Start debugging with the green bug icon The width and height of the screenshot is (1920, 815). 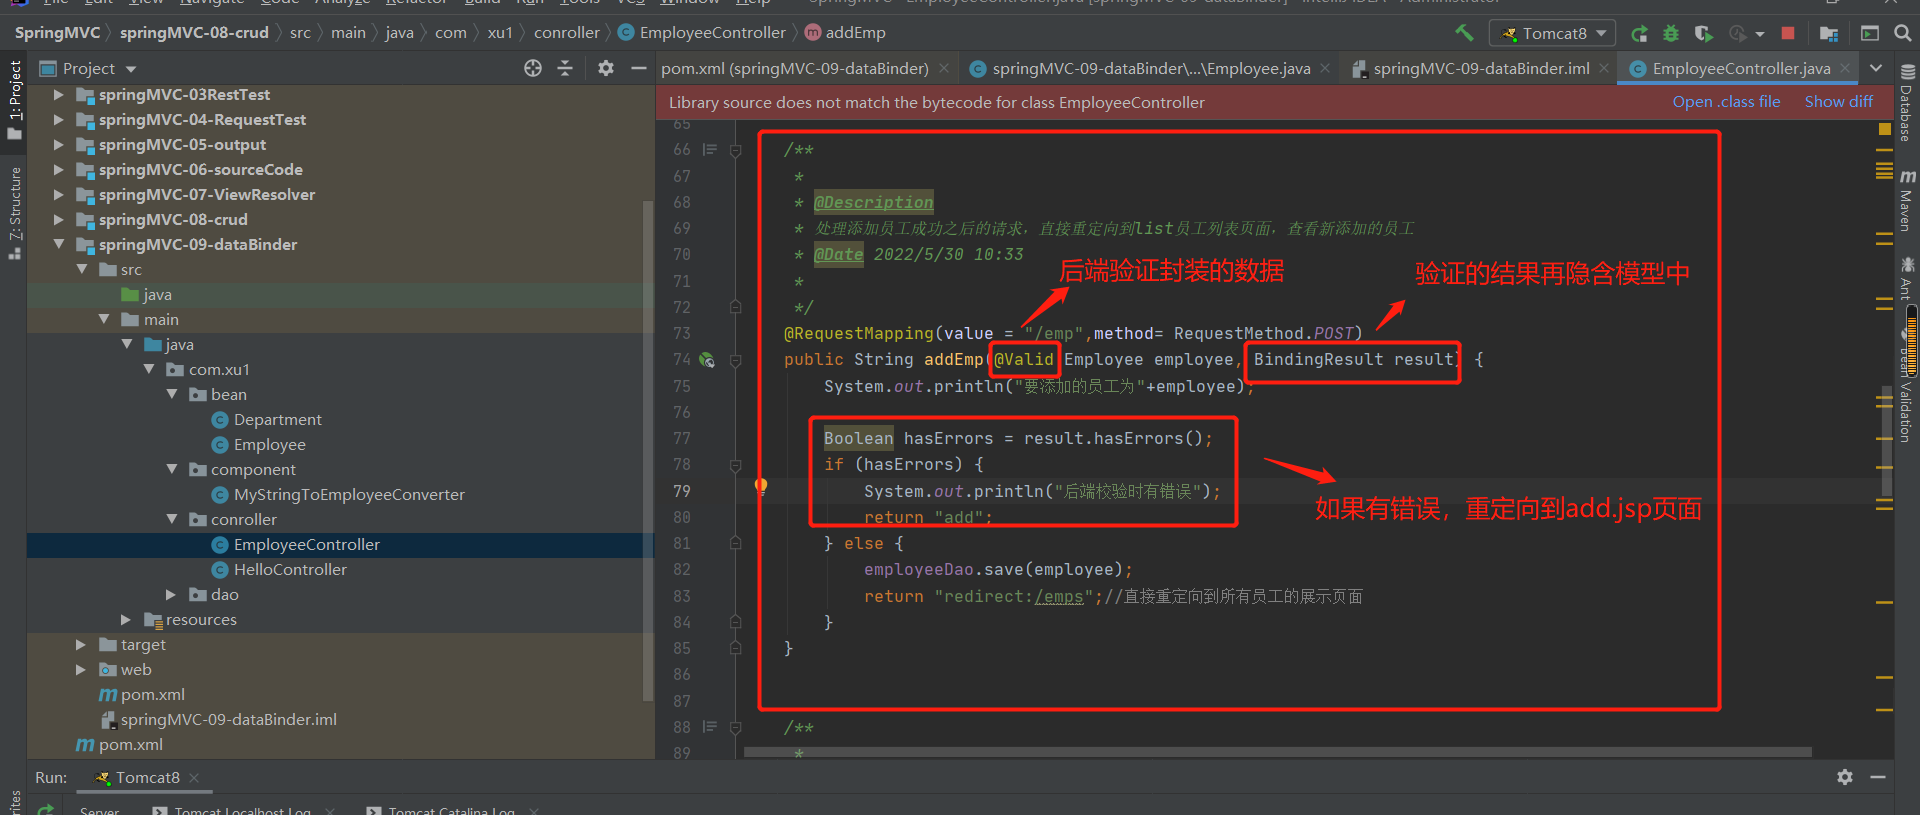pyautogui.click(x=1671, y=33)
